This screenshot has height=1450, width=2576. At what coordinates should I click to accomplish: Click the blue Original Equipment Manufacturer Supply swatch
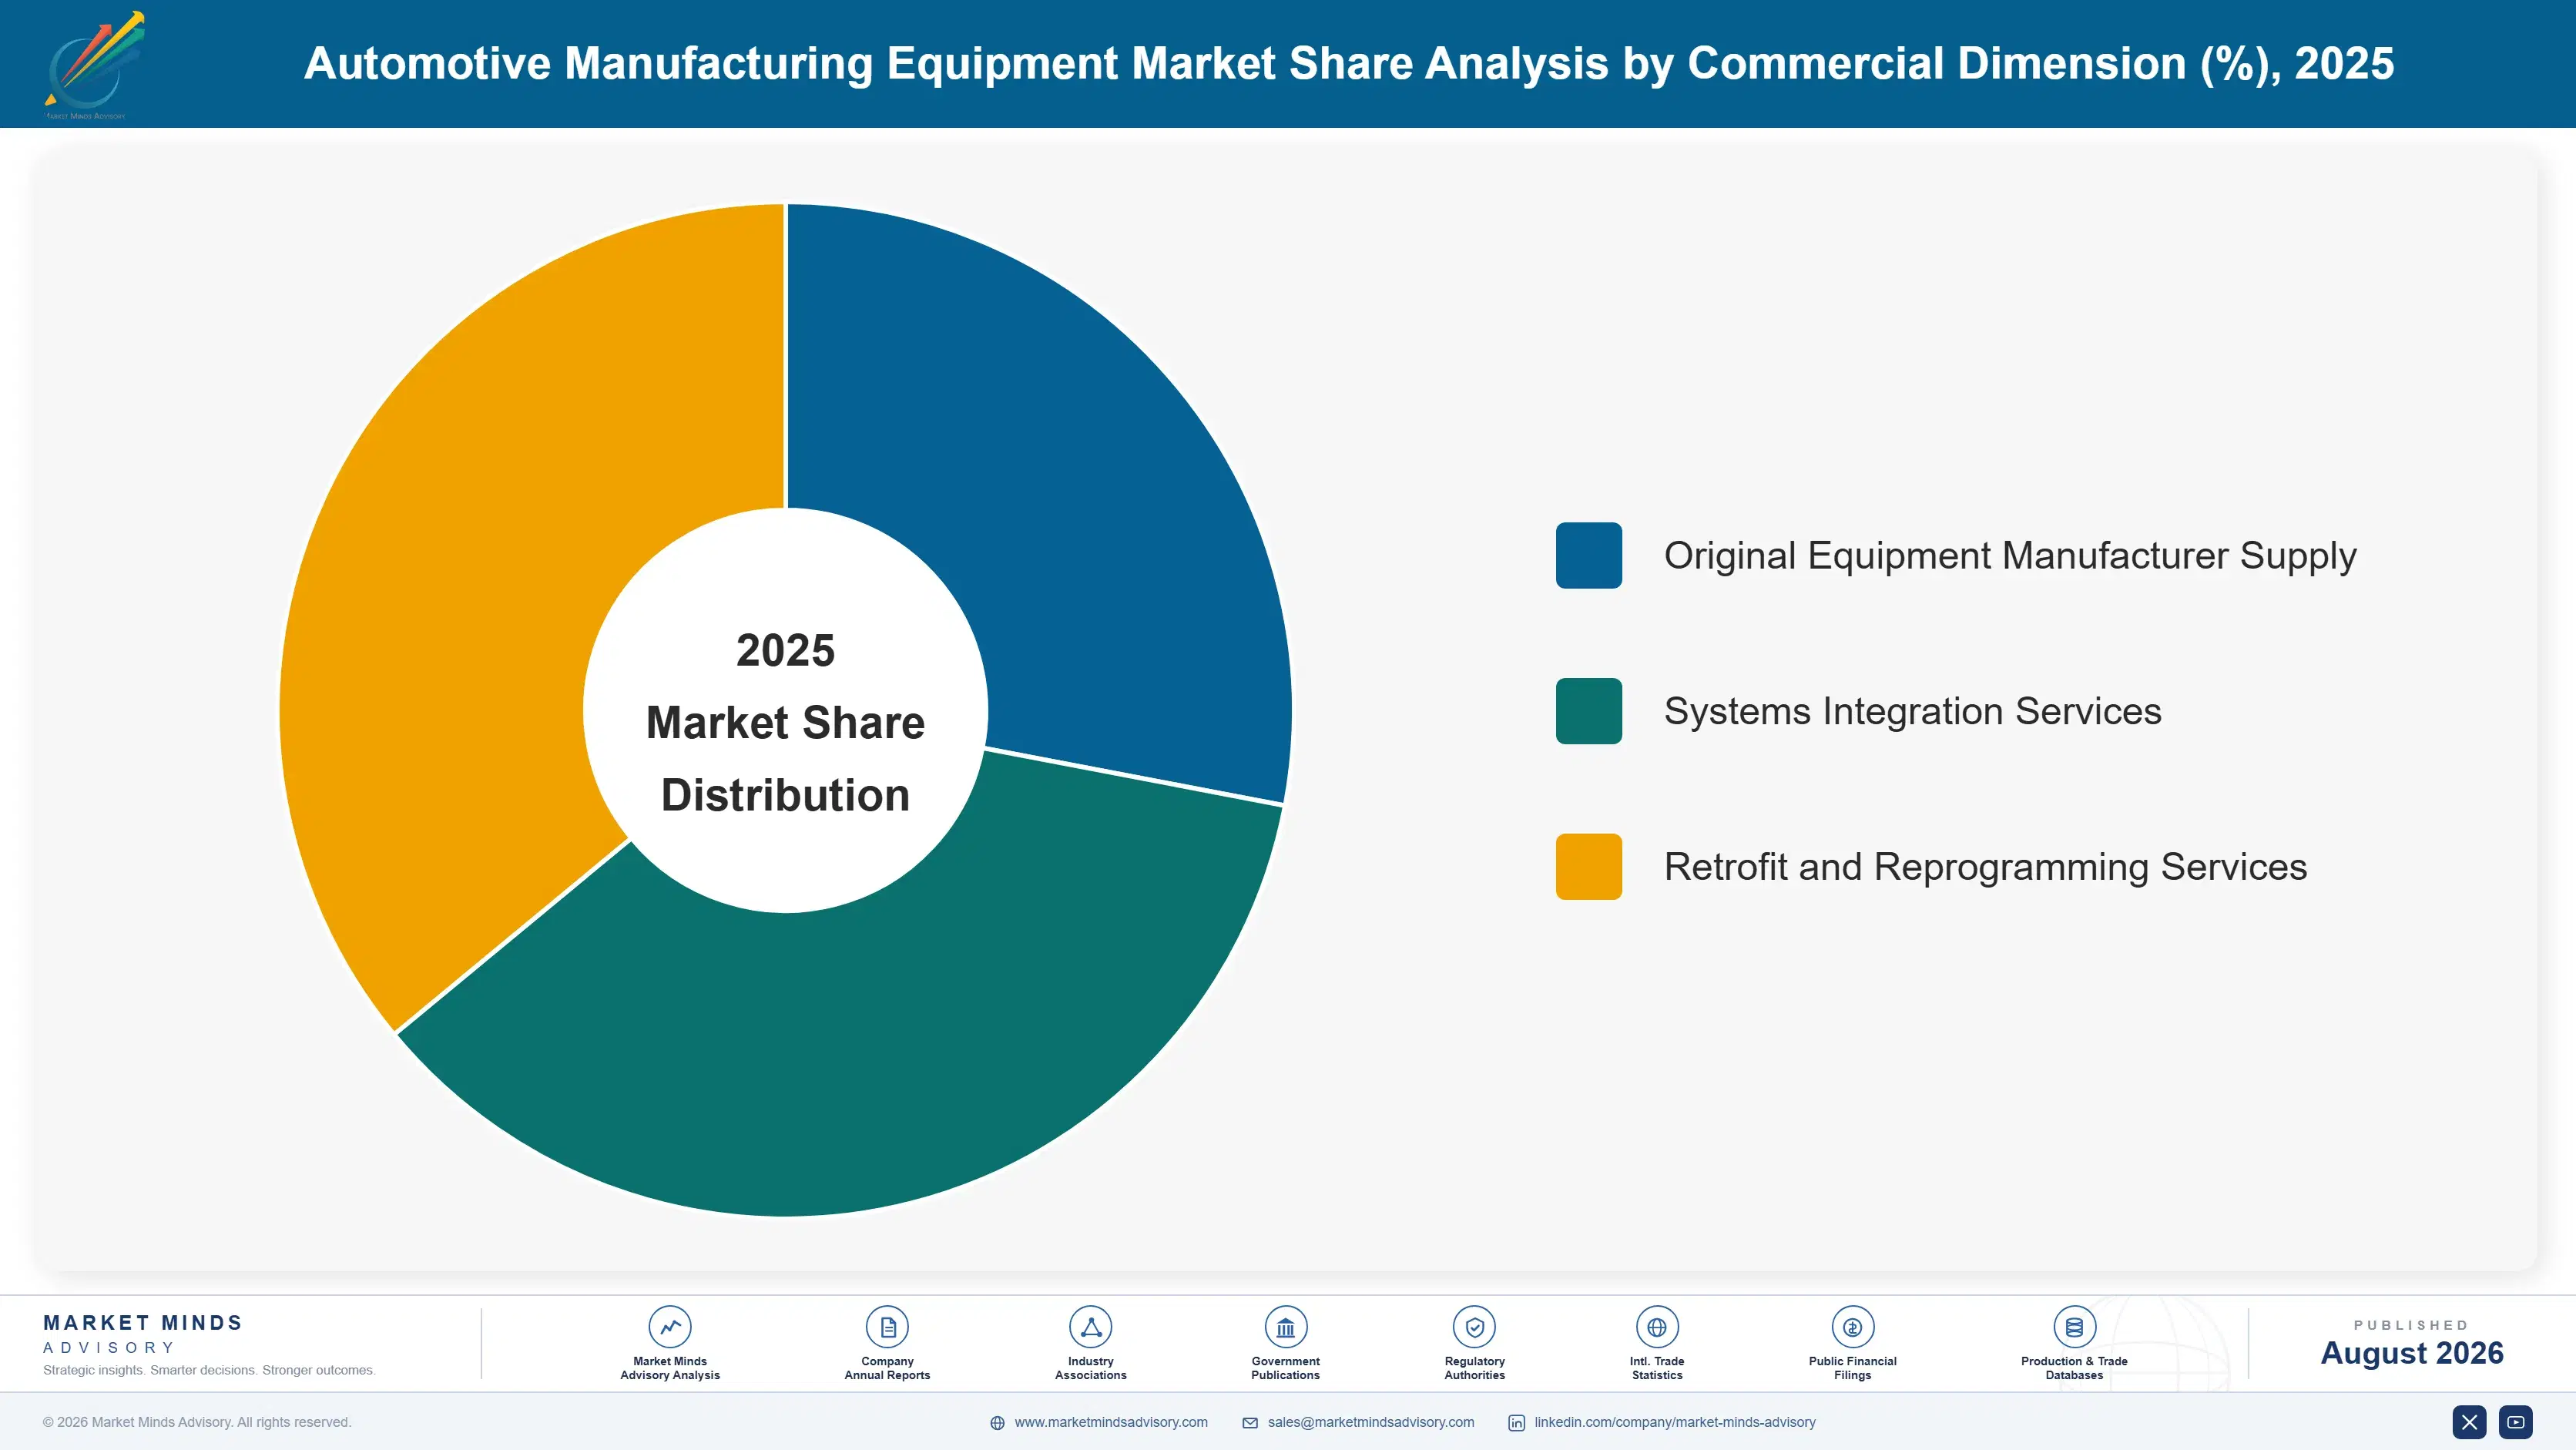pos(1589,555)
